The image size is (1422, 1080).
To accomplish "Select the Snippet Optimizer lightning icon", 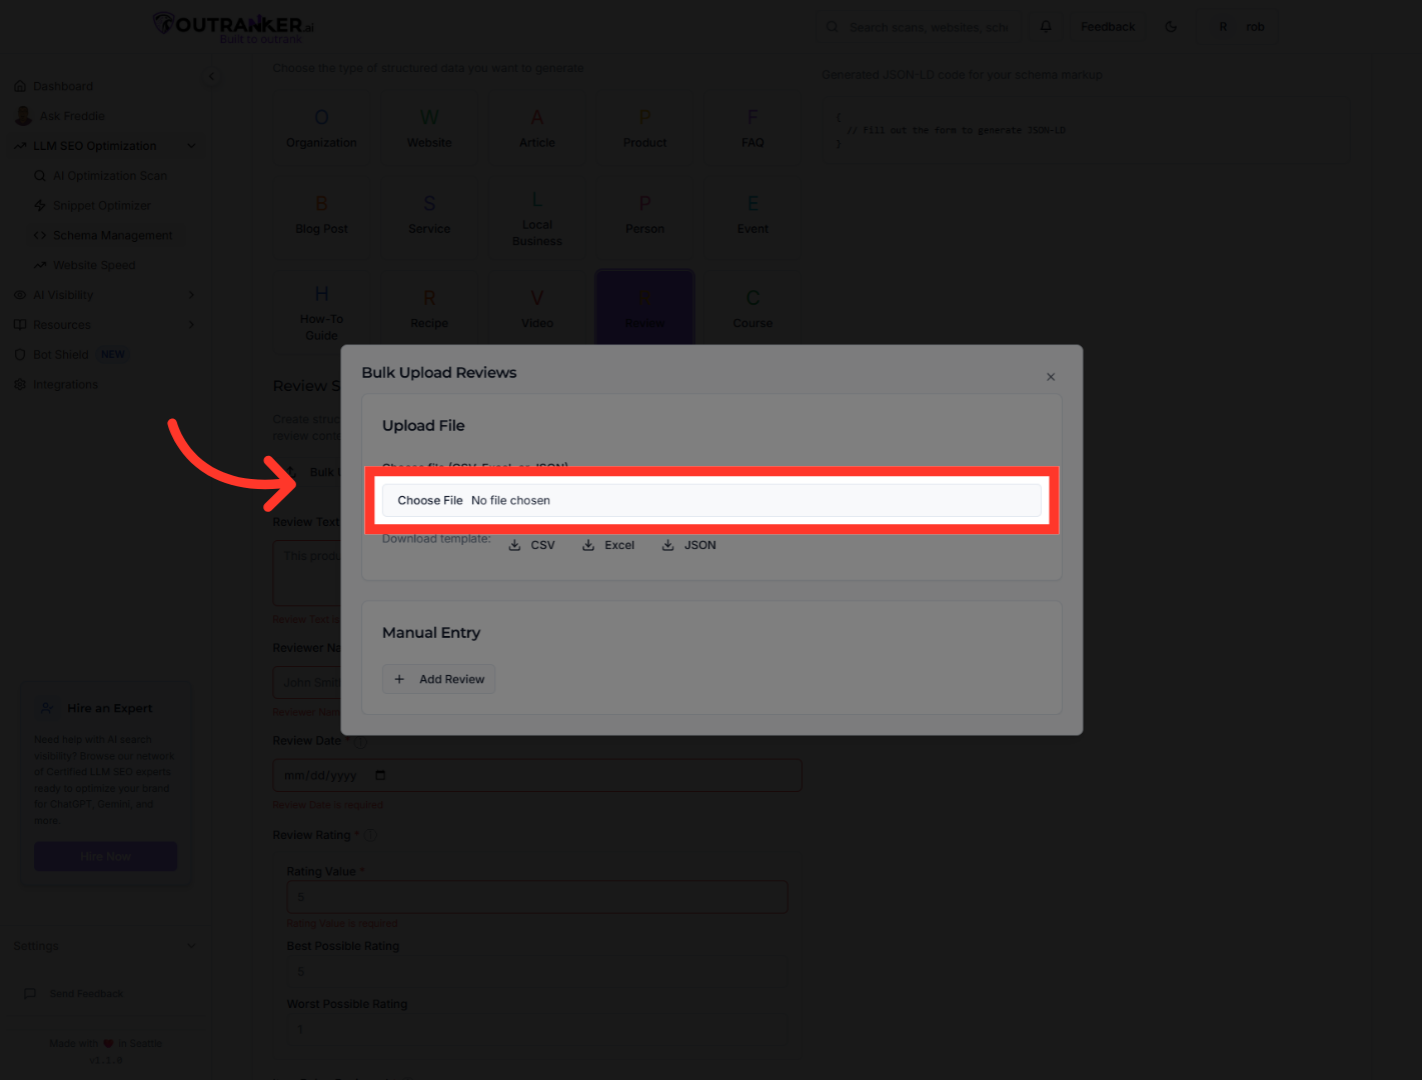I will 40,206.
